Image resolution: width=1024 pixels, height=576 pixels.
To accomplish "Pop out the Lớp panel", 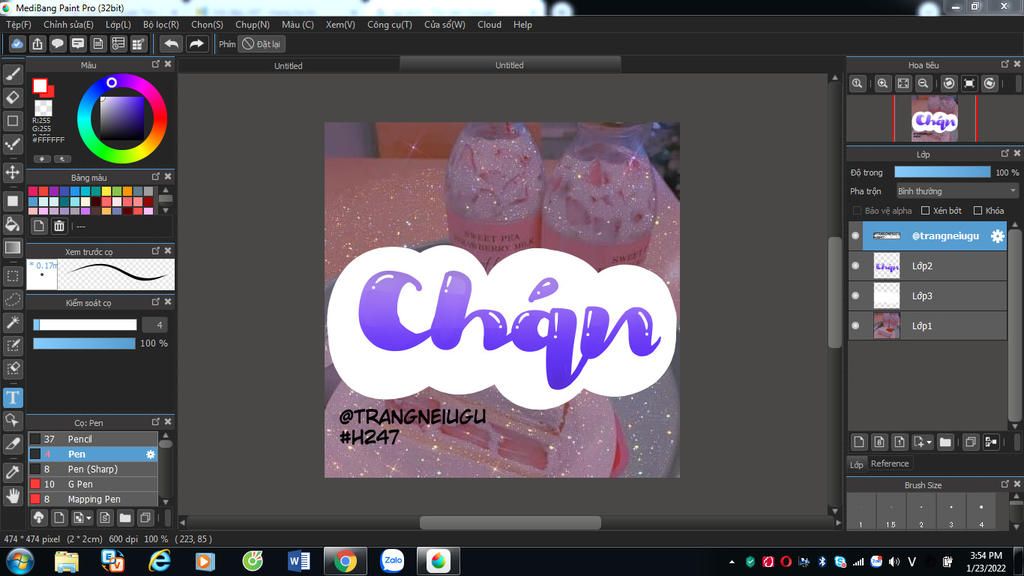I will (1004, 153).
